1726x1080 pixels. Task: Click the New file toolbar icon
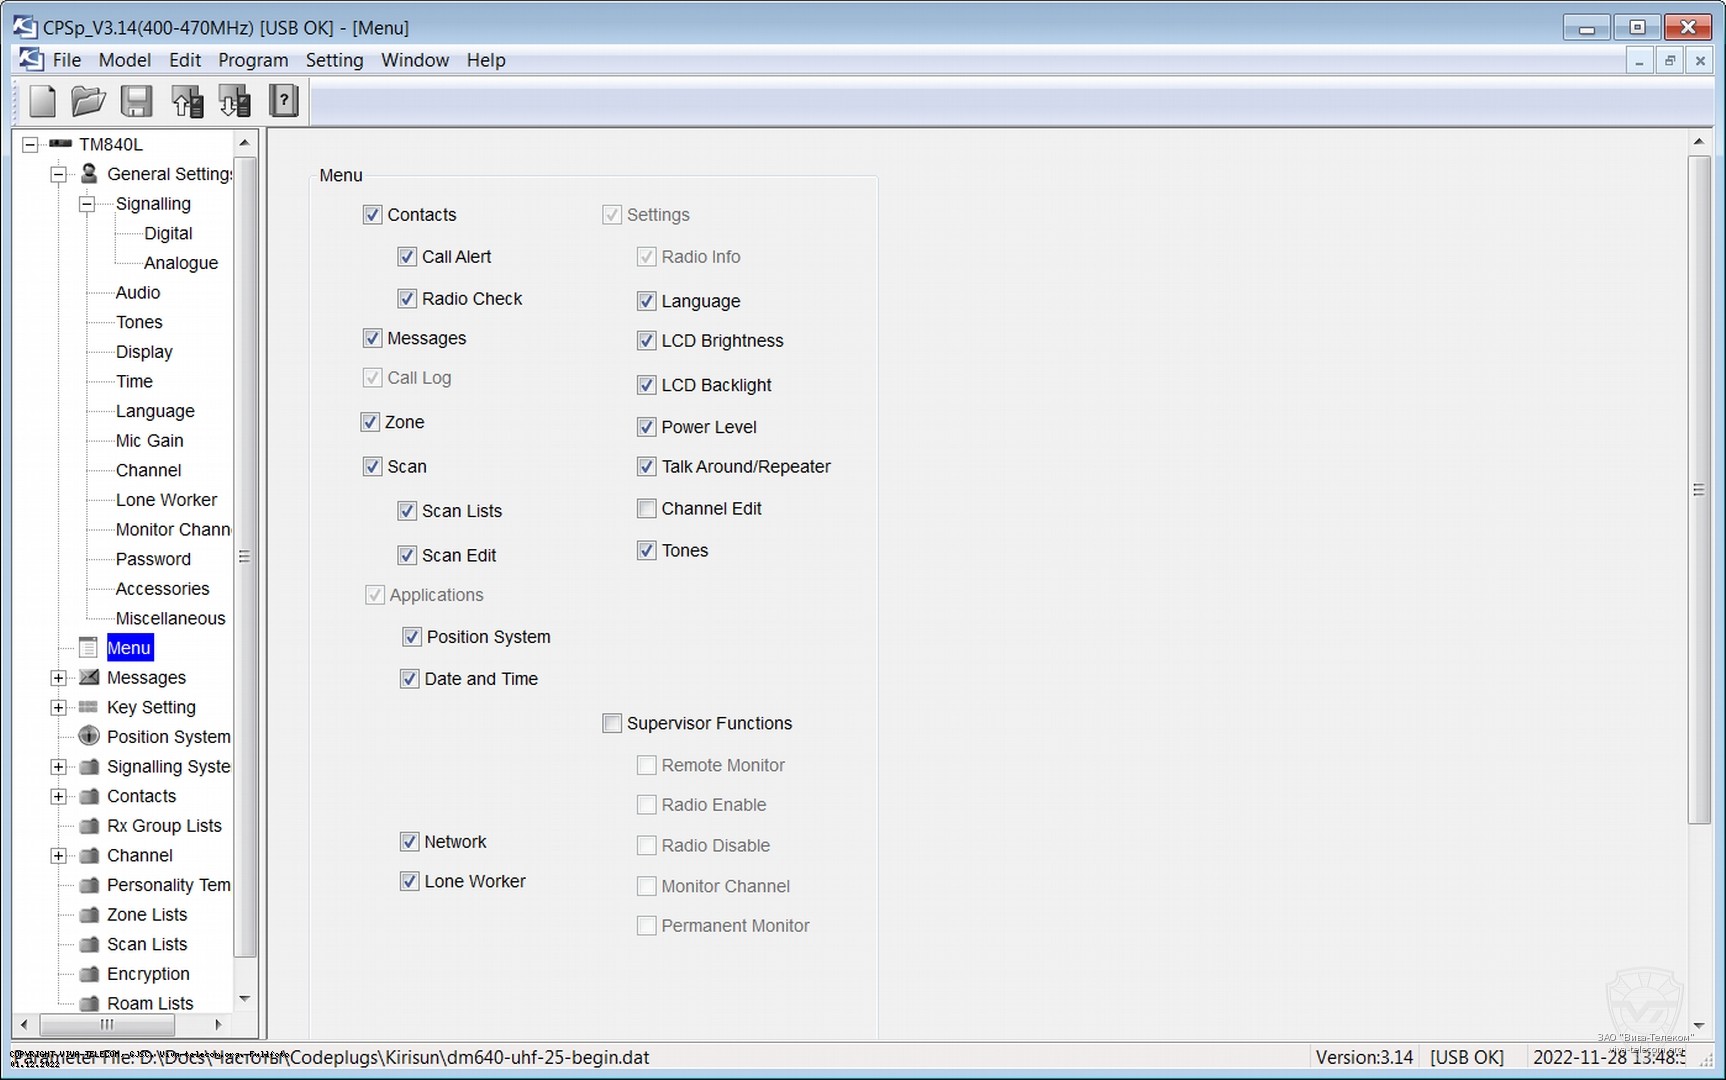click(x=43, y=101)
